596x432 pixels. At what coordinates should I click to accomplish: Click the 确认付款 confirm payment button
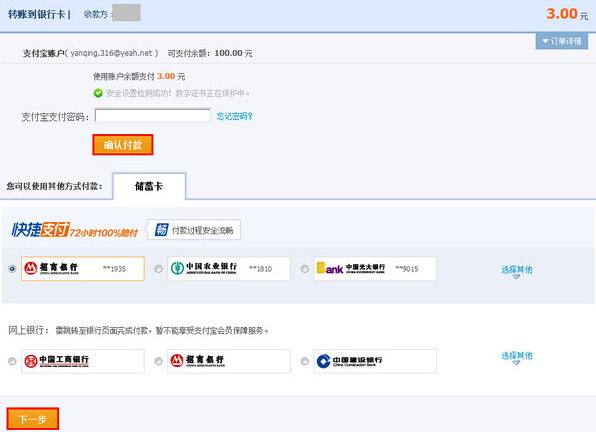[123, 145]
